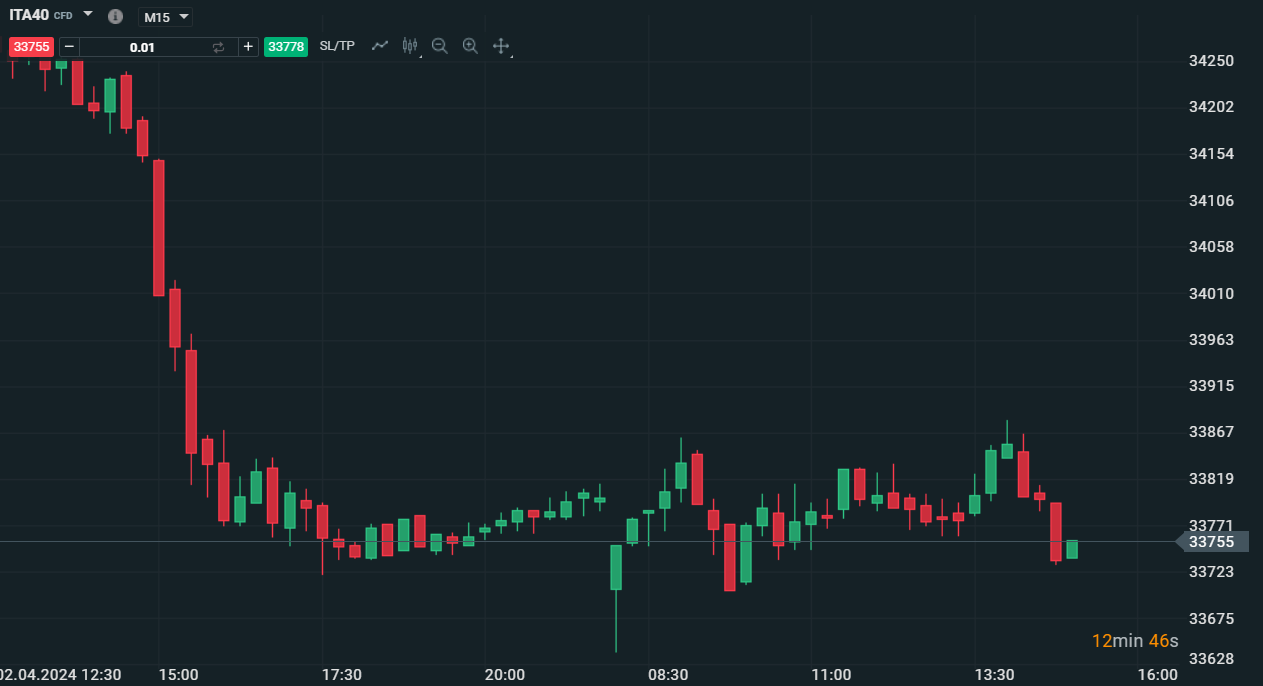Click the current price label 33755 on axis
1263x686 pixels.
point(1211,542)
